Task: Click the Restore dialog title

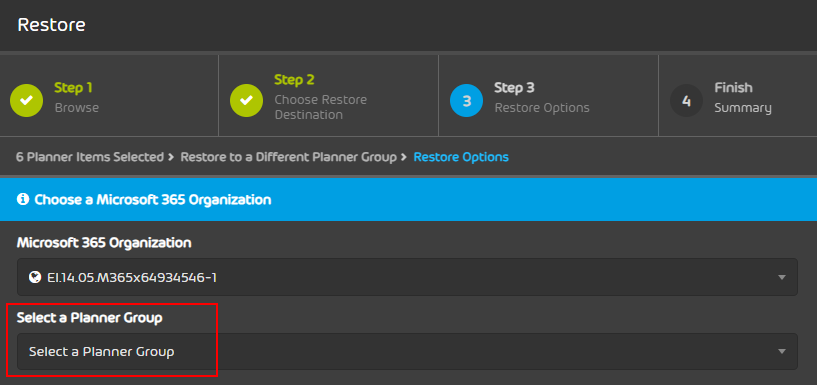Action: click(52, 24)
